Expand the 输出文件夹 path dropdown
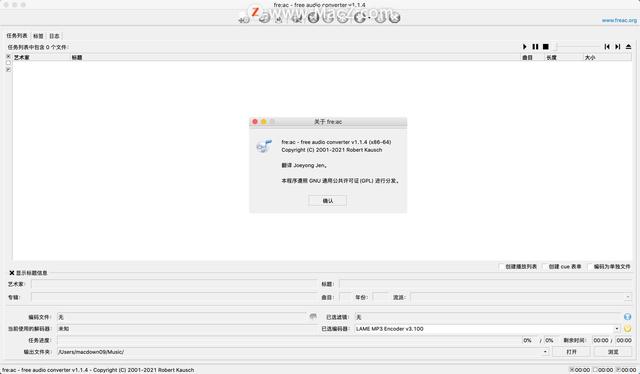 pyautogui.click(x=545, y=352)
